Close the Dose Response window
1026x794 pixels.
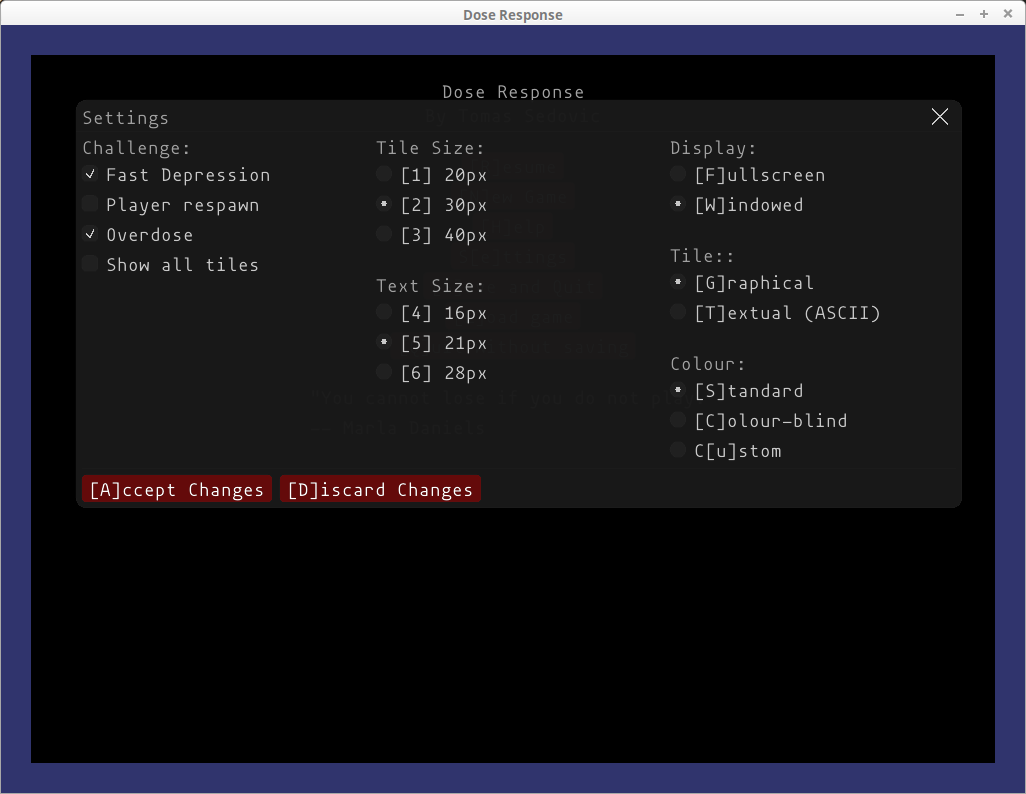point(1008,14)
